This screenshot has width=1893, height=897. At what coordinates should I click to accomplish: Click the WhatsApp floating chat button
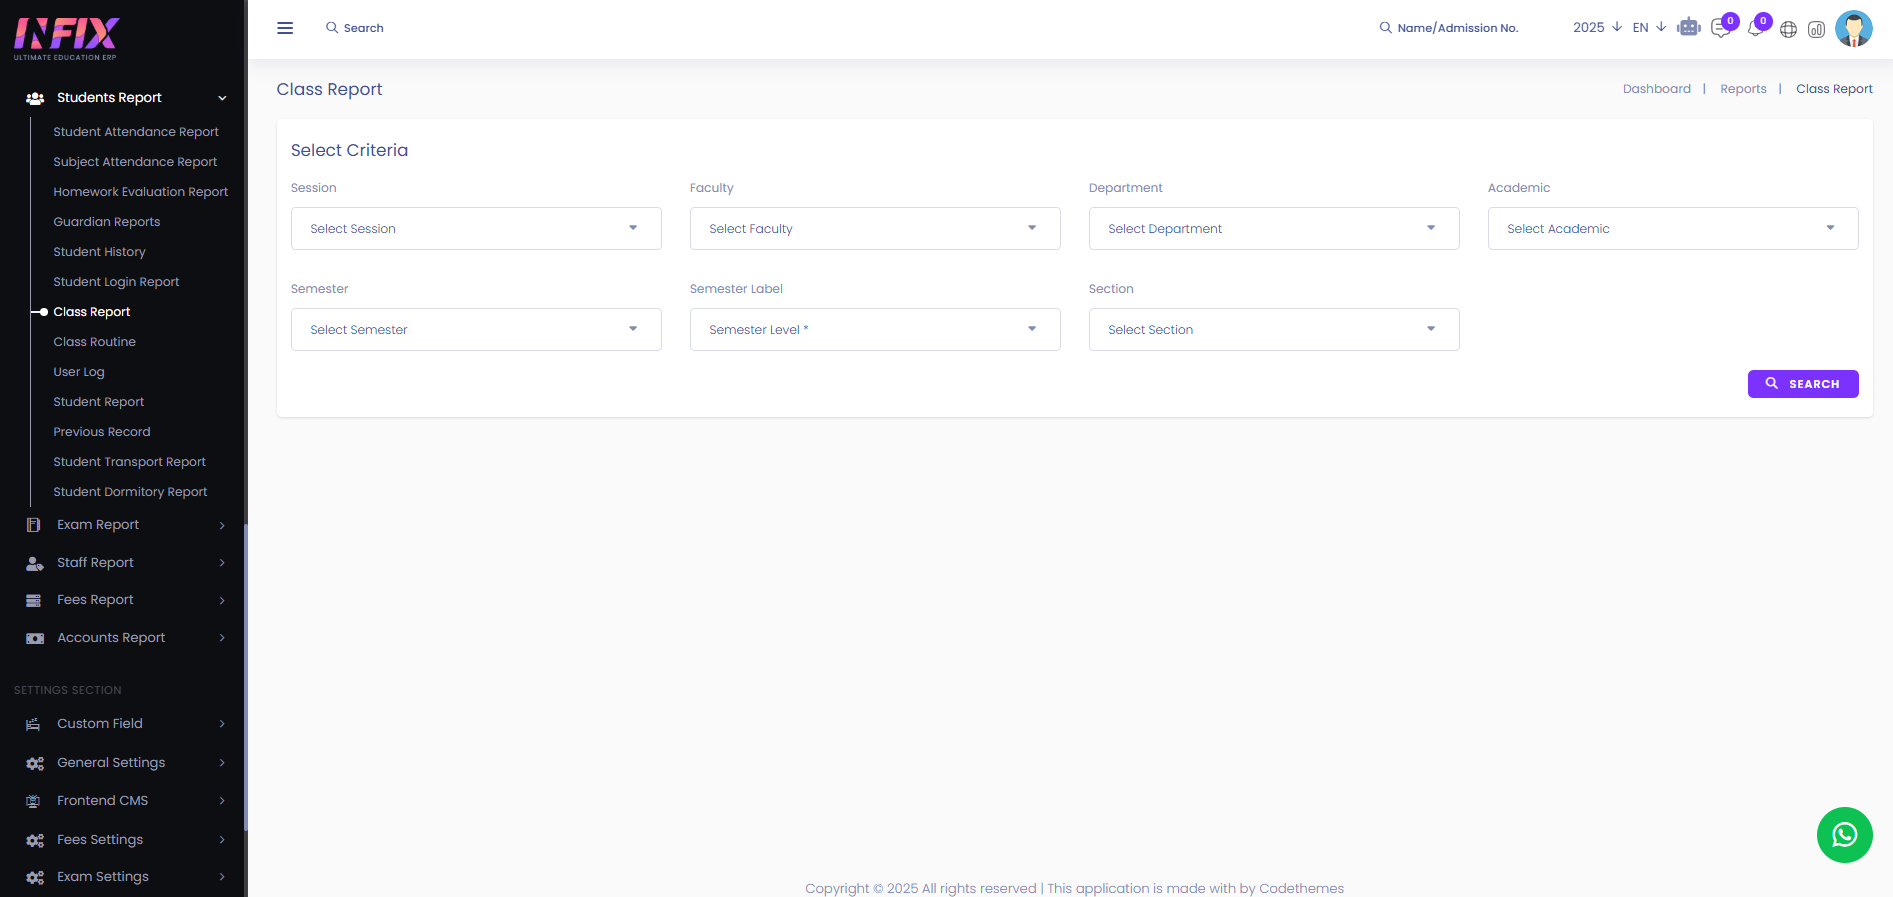[1844, 835]
